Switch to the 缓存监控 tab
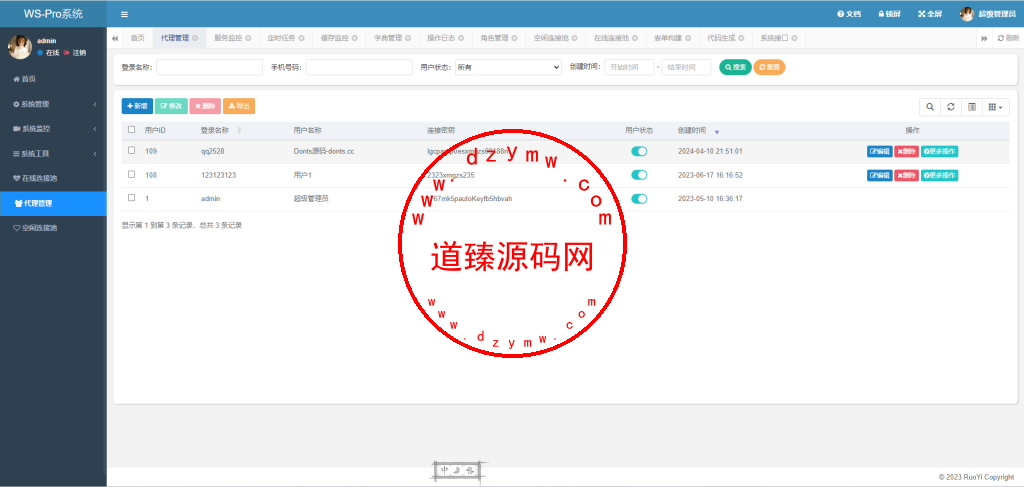 click(x=334, y=38)
